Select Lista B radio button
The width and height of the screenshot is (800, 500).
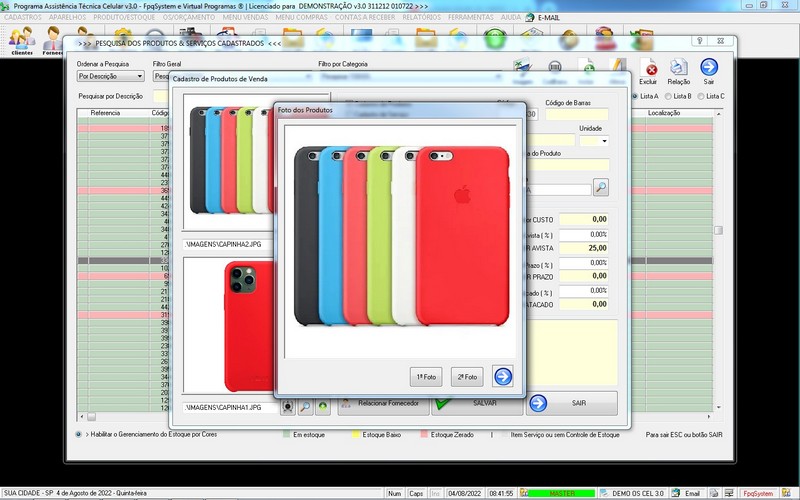668,96
